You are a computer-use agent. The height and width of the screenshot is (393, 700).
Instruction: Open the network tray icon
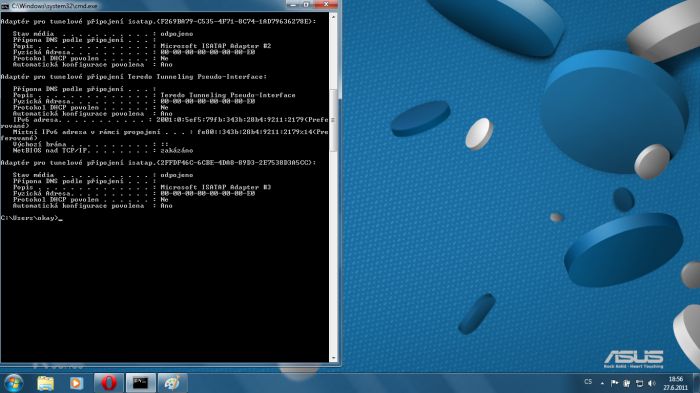tap(639, 383)
